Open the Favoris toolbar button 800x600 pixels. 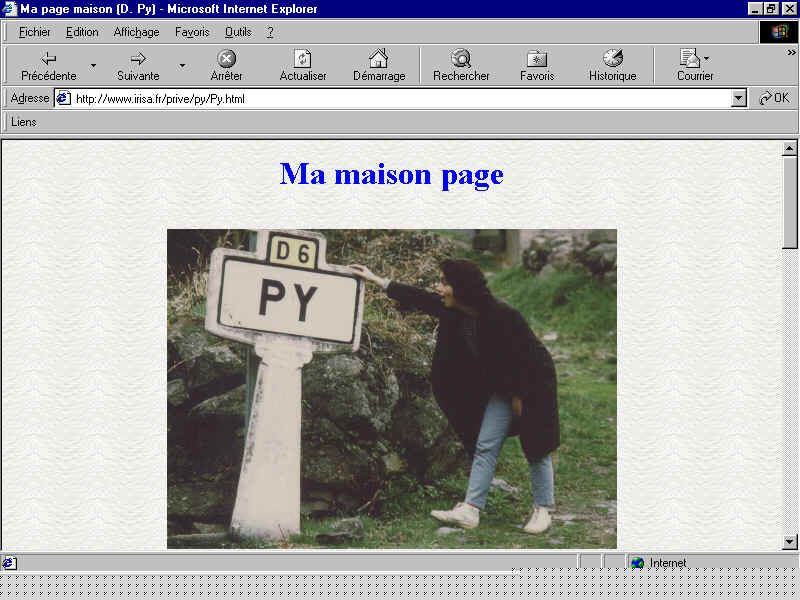(537, 65)
